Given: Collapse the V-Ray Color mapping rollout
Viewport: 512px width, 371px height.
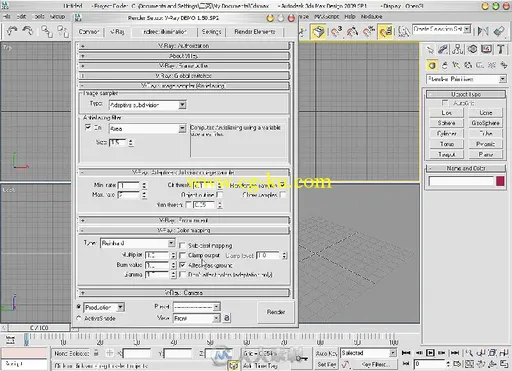Looking at the screenshot, I should click(184, 230).
